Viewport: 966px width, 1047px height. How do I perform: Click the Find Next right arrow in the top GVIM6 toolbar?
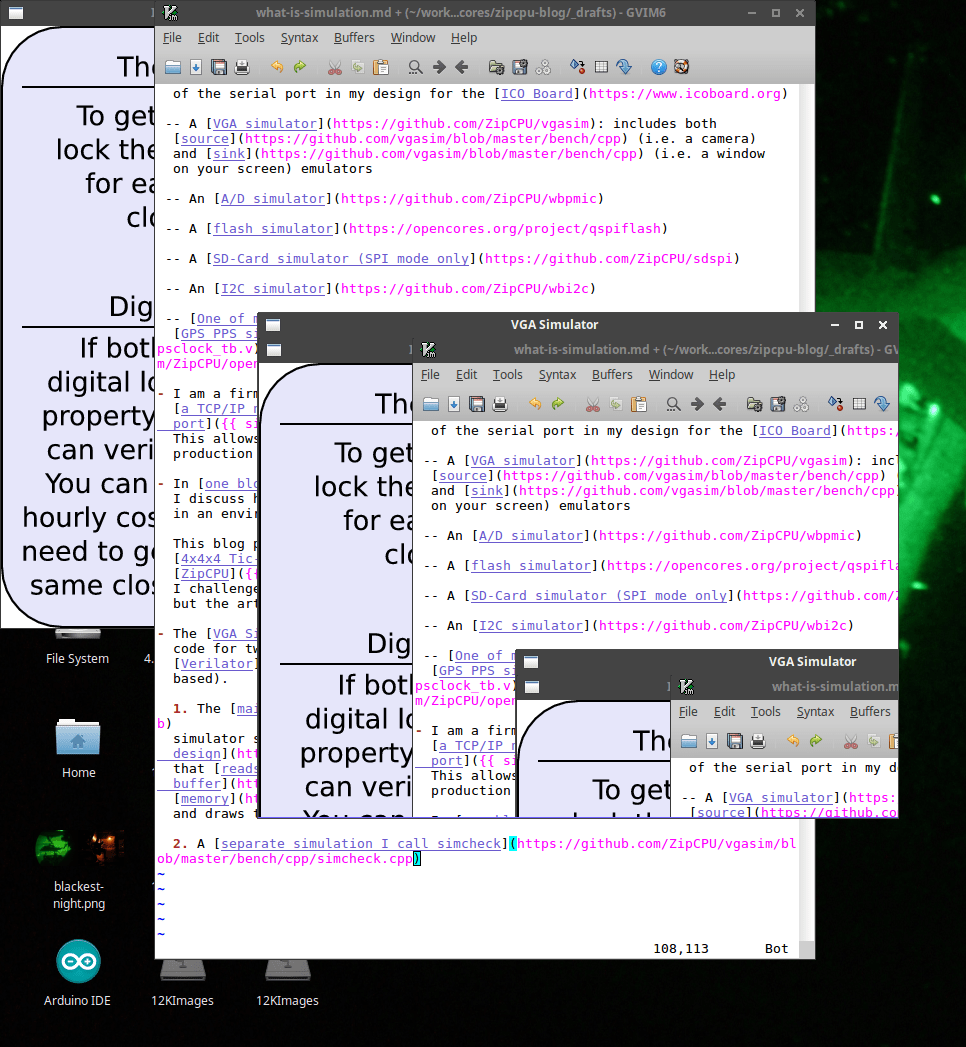439,67
